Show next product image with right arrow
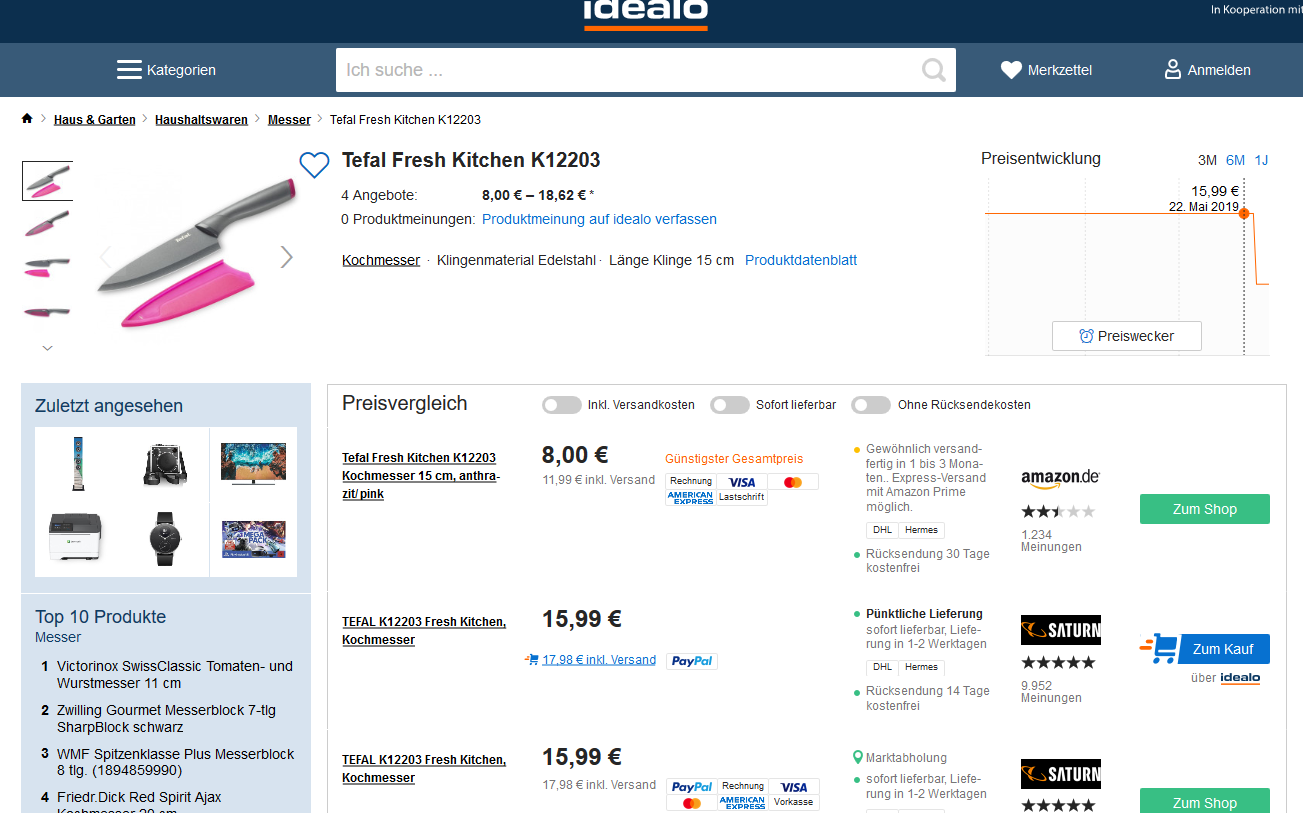 [x=286, y=257]
